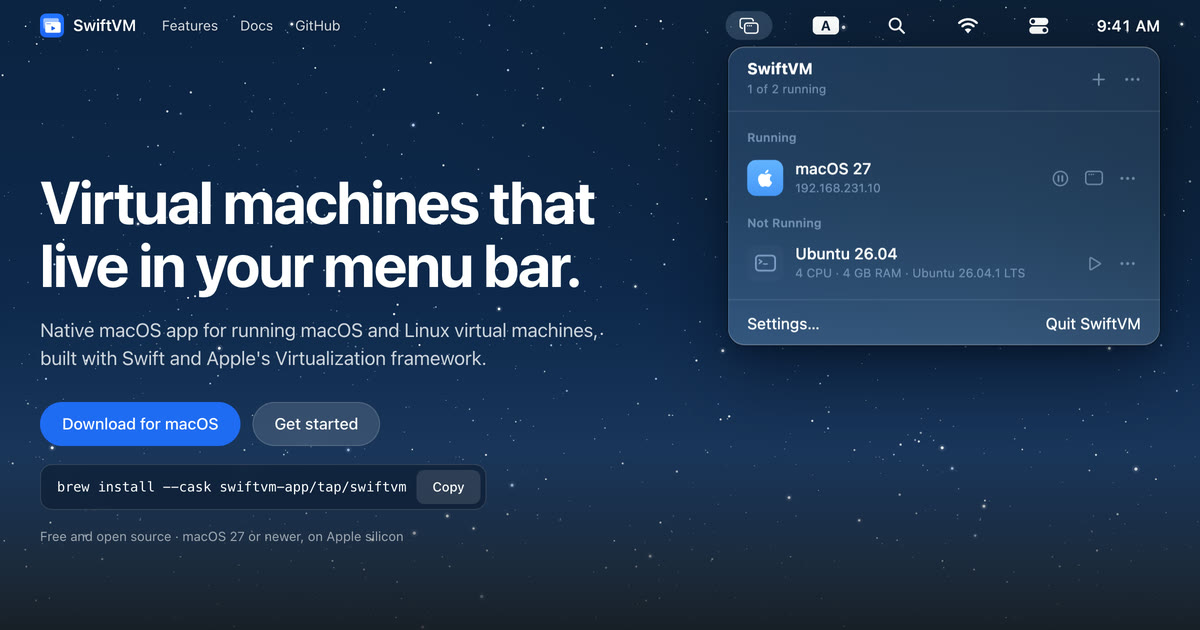Open more options for Ubuntu 26.04
This screenshot has width=1200, height=630.
click(1128, 263)
